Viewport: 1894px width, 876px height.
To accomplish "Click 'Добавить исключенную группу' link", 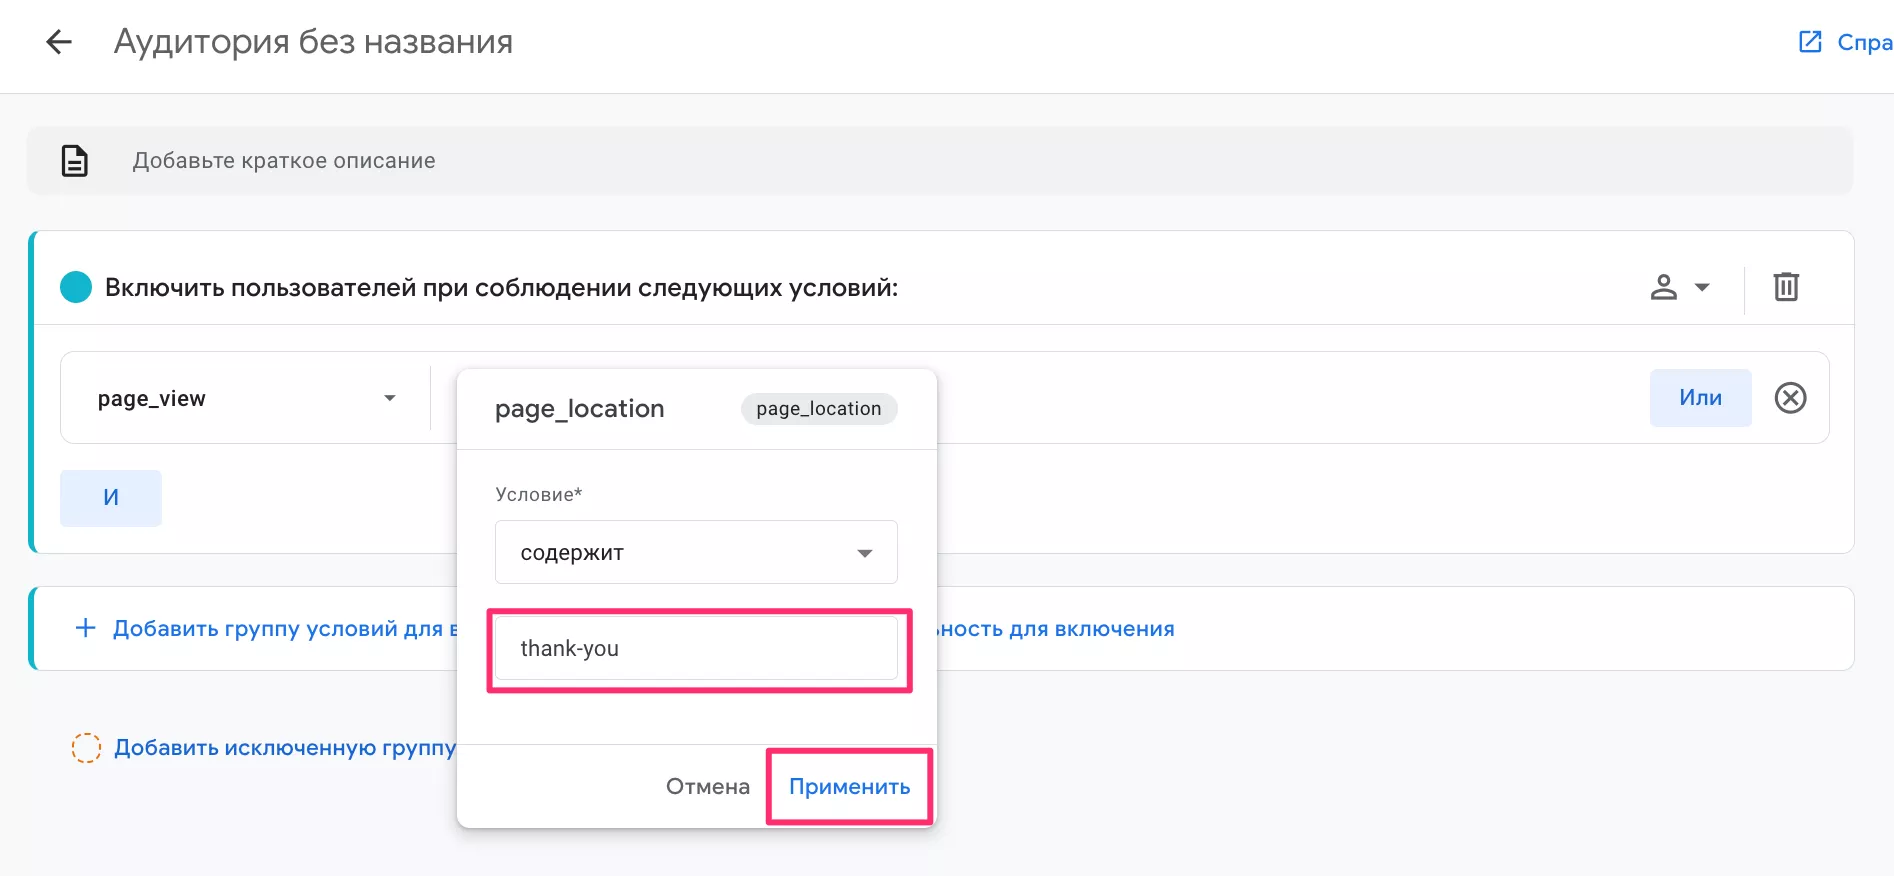I will pyautogui.click(x=285, y=748).
